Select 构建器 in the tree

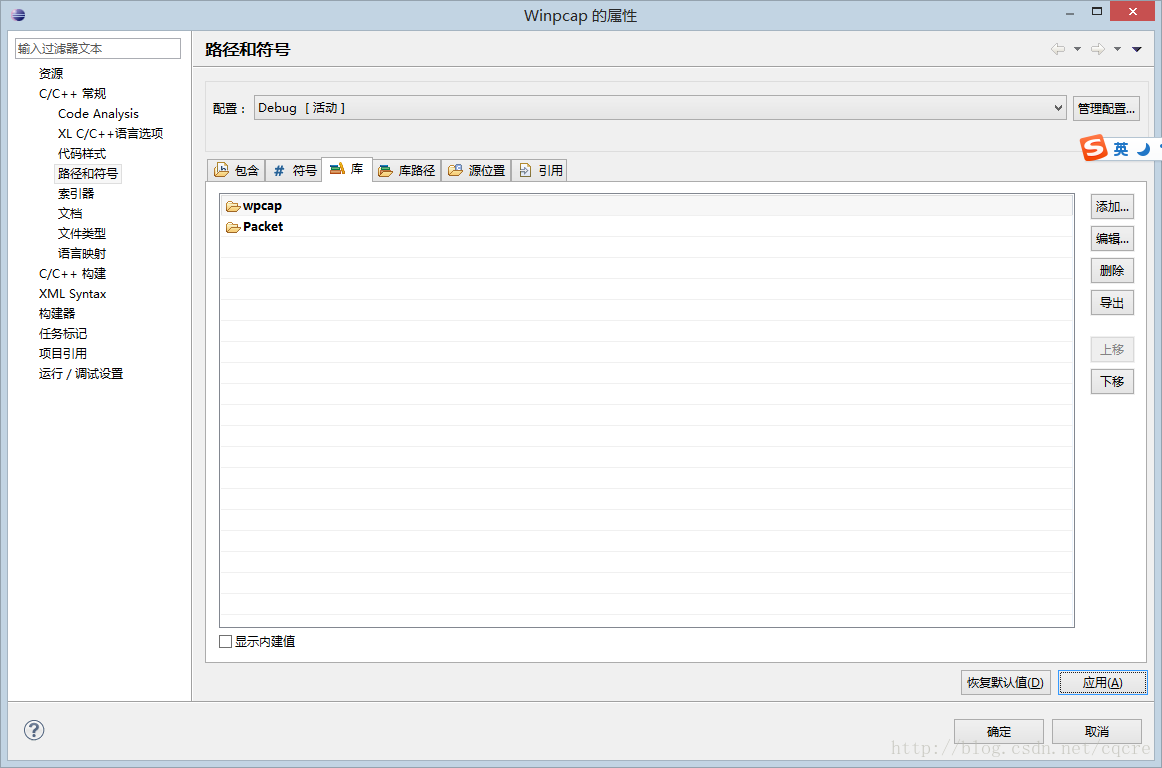[x=57, y=314]
